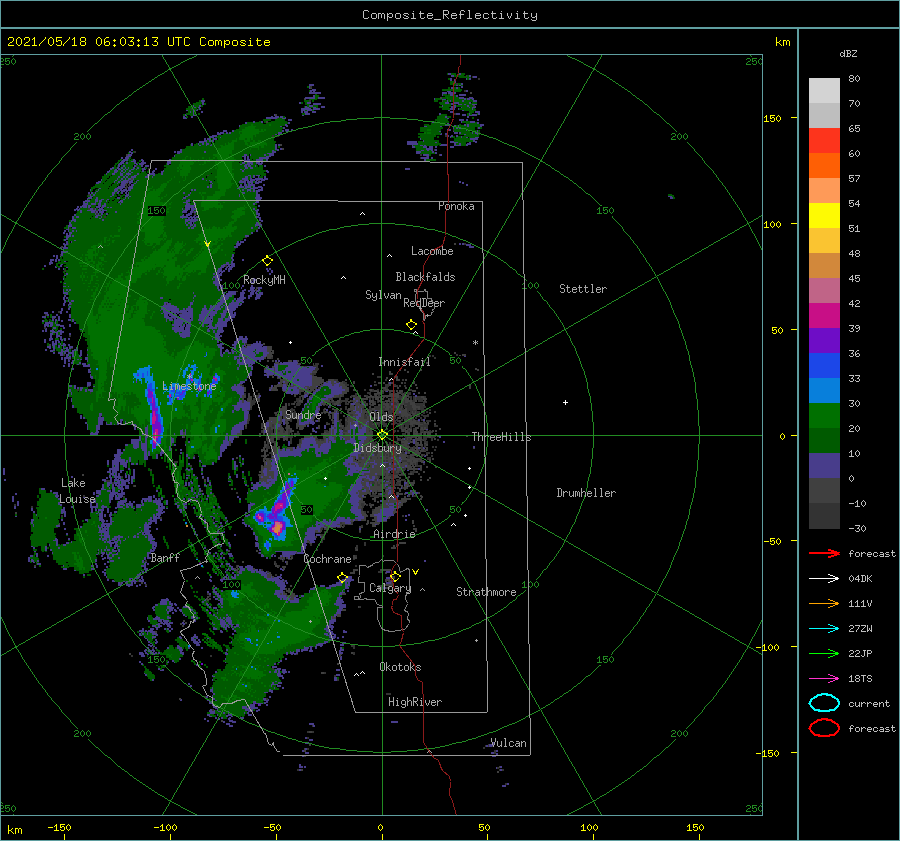
Task: Click the cyan 27ZW arrow legend icon
Action: [824, 629]
